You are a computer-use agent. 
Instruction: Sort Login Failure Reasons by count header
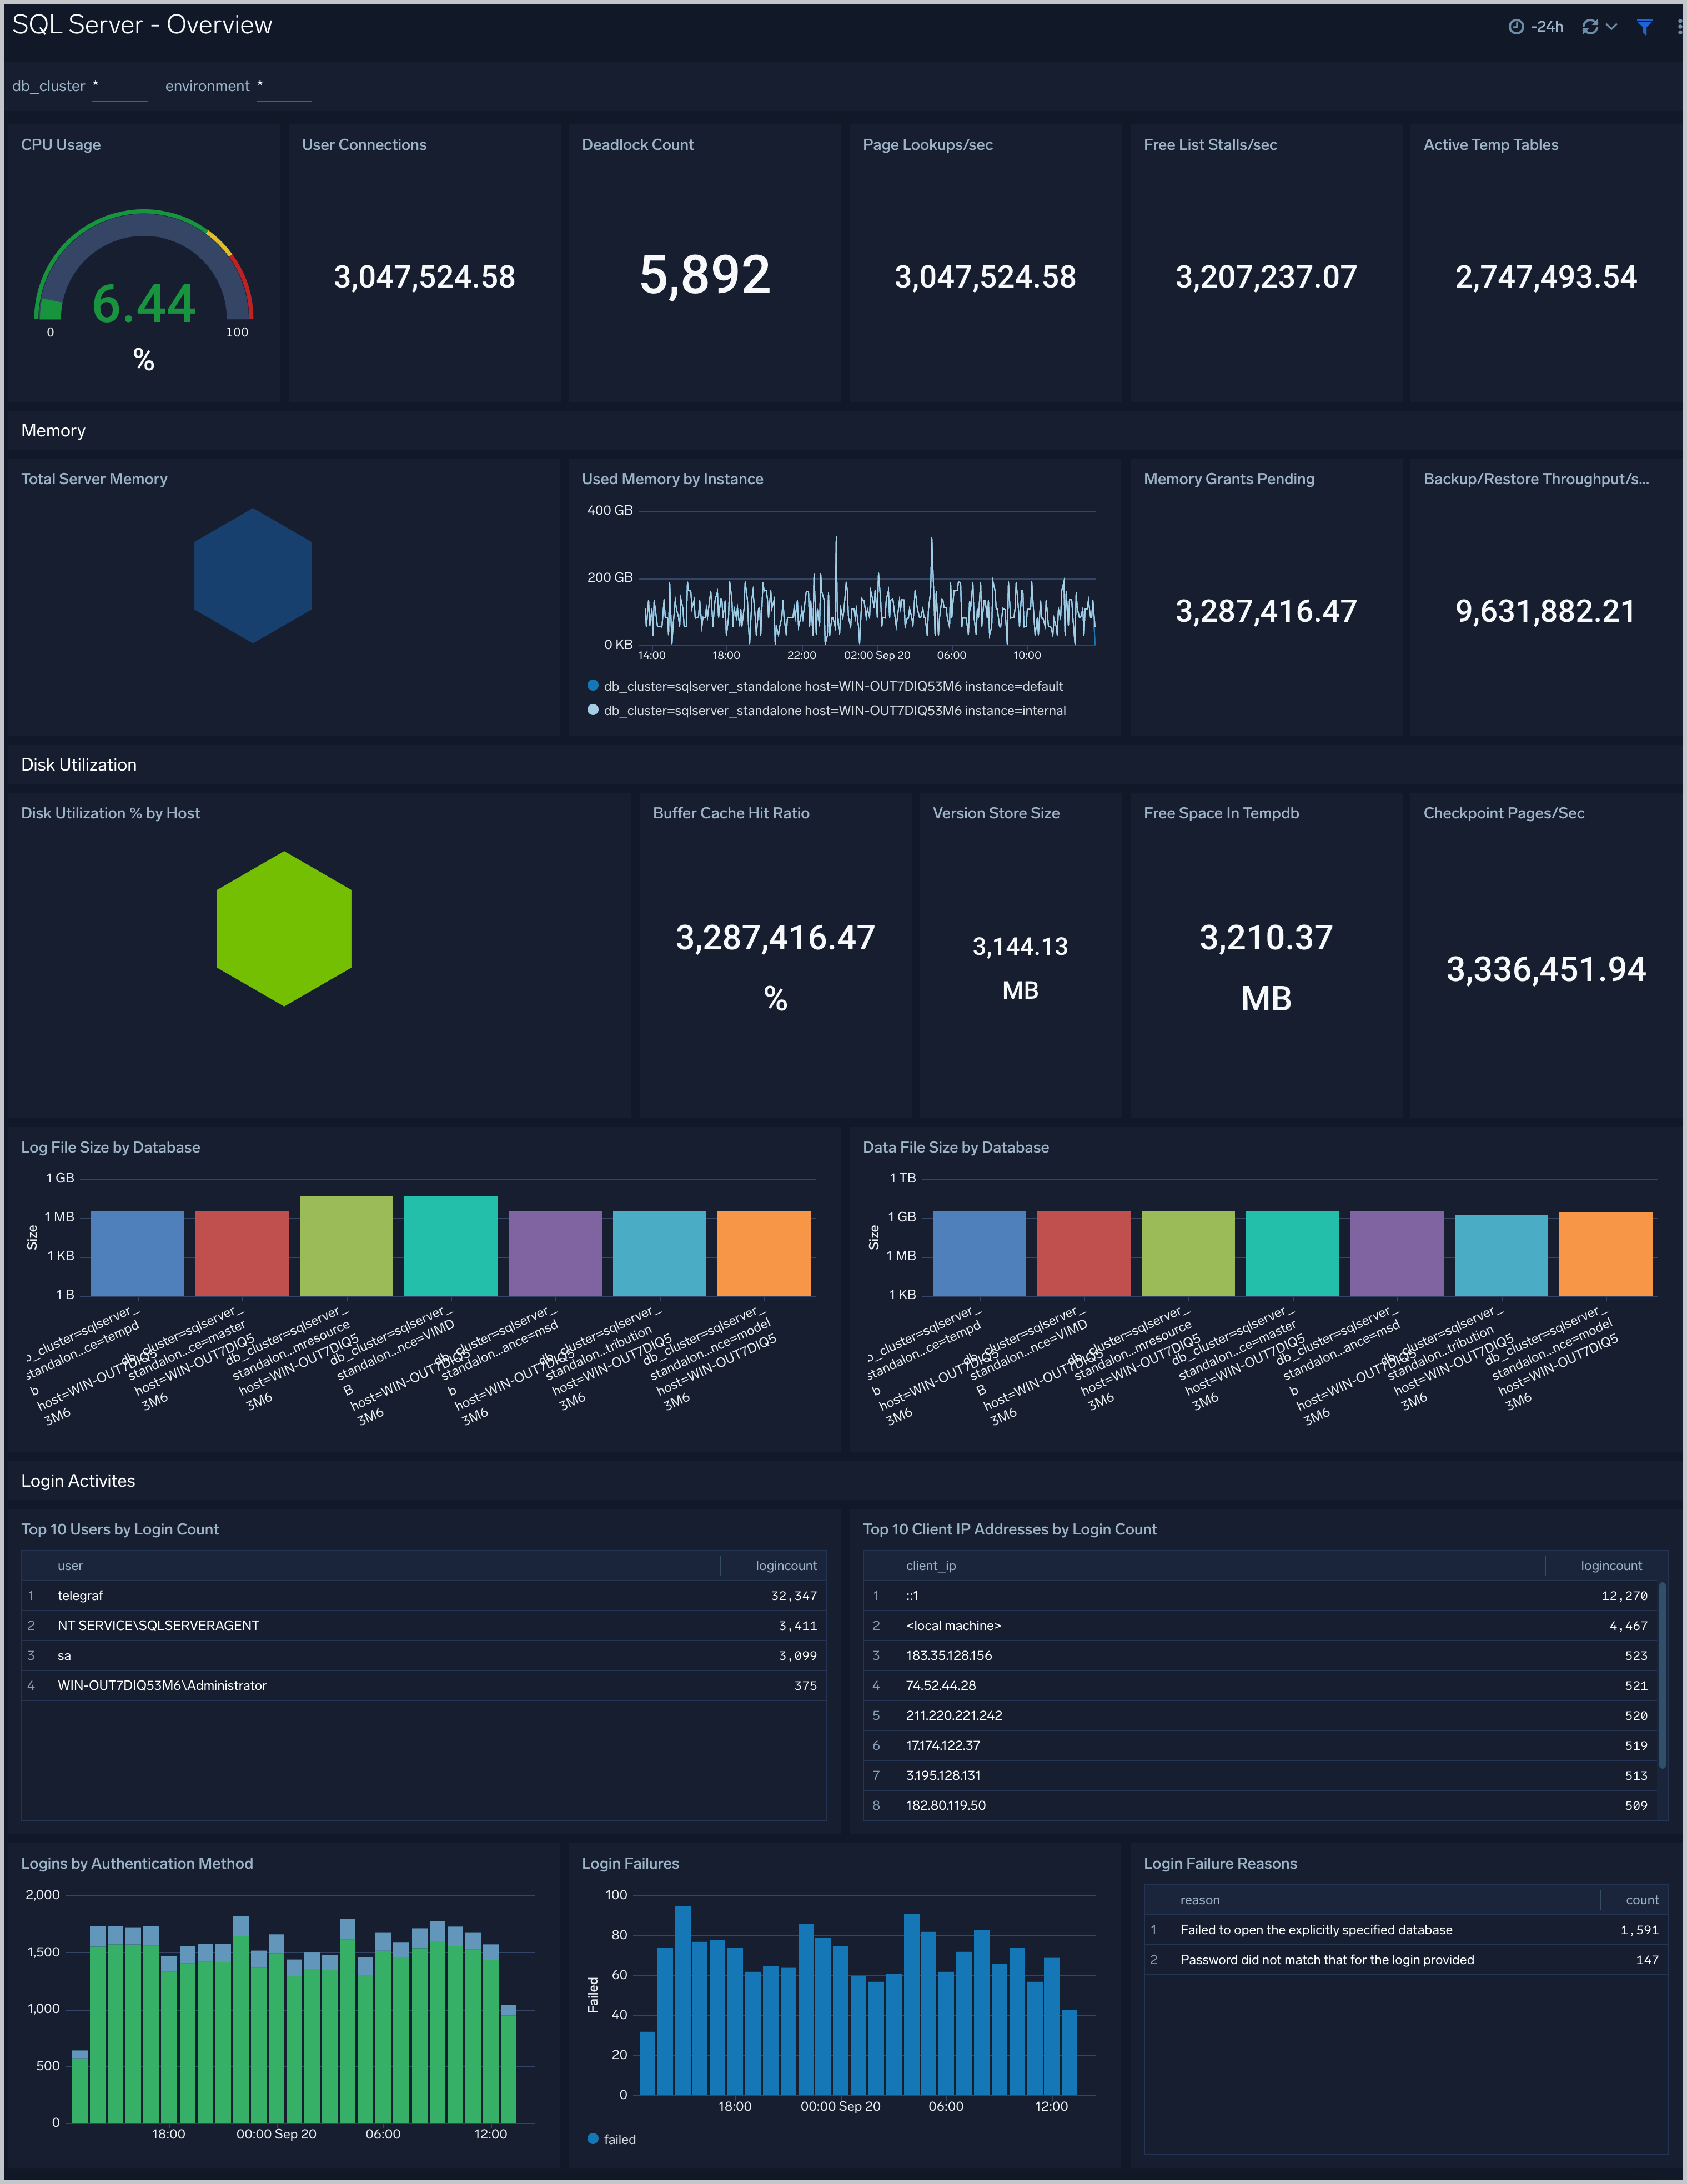1641,1899
